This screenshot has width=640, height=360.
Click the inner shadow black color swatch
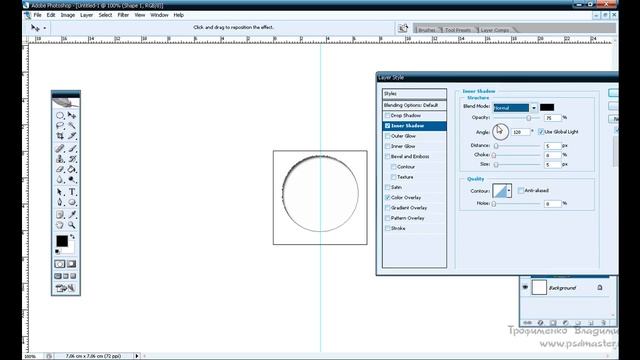point(547,107)
